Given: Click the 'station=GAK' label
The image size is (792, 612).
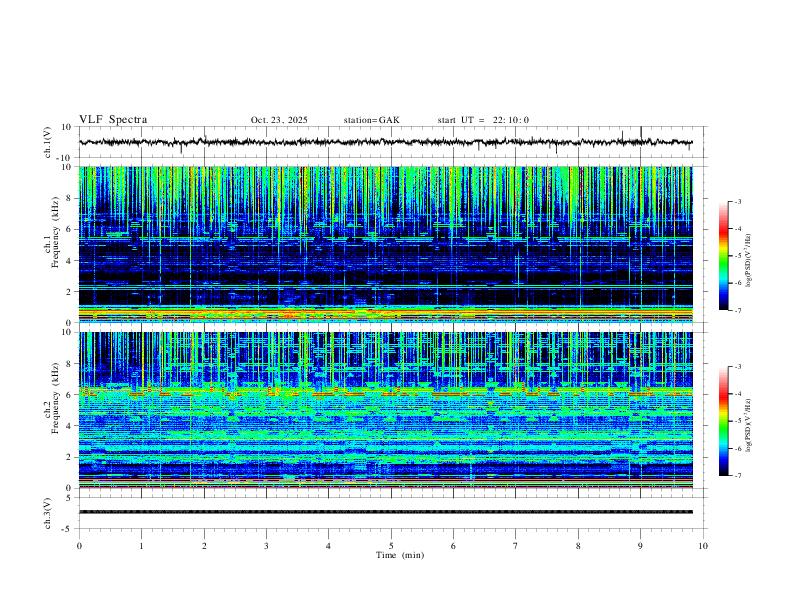Looking at the screenshot, I should coord(371,120).
